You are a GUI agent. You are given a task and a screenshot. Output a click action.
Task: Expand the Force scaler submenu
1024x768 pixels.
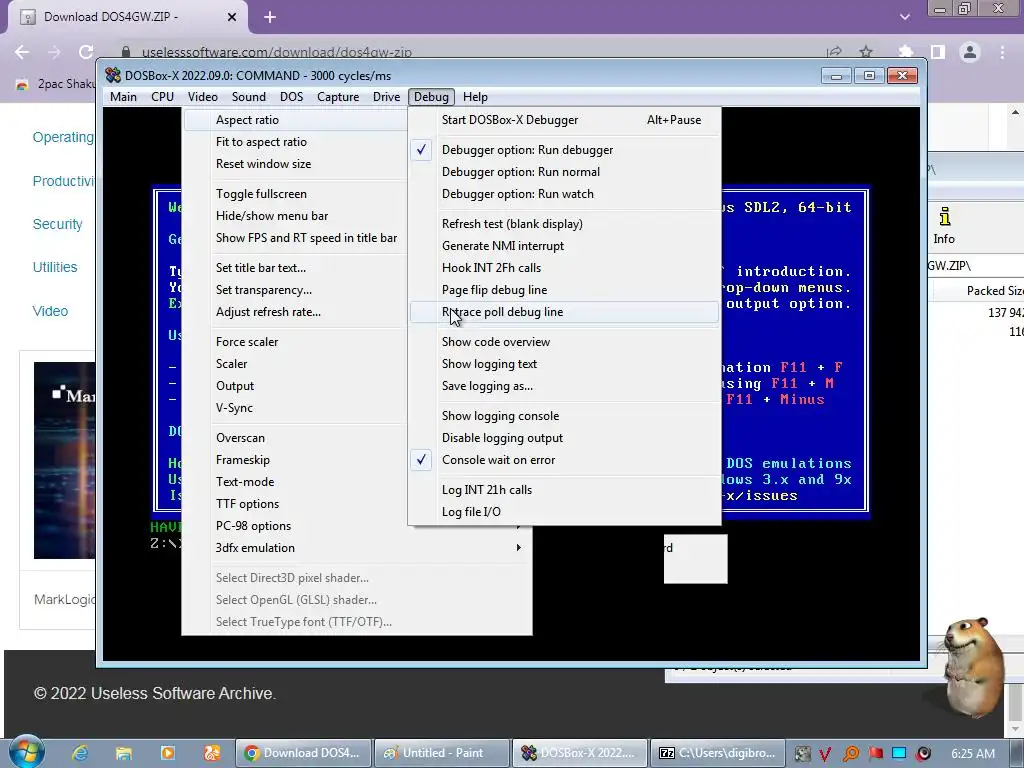pyautogui.click(x=296, y=342)
